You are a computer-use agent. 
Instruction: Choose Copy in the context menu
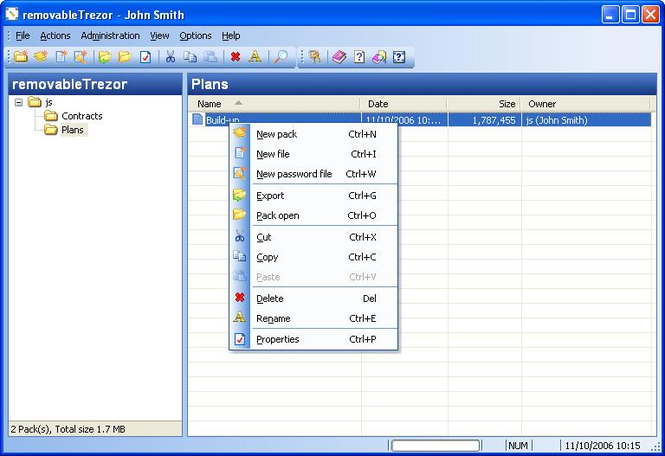pyautogui.click(x=313, y=257)
